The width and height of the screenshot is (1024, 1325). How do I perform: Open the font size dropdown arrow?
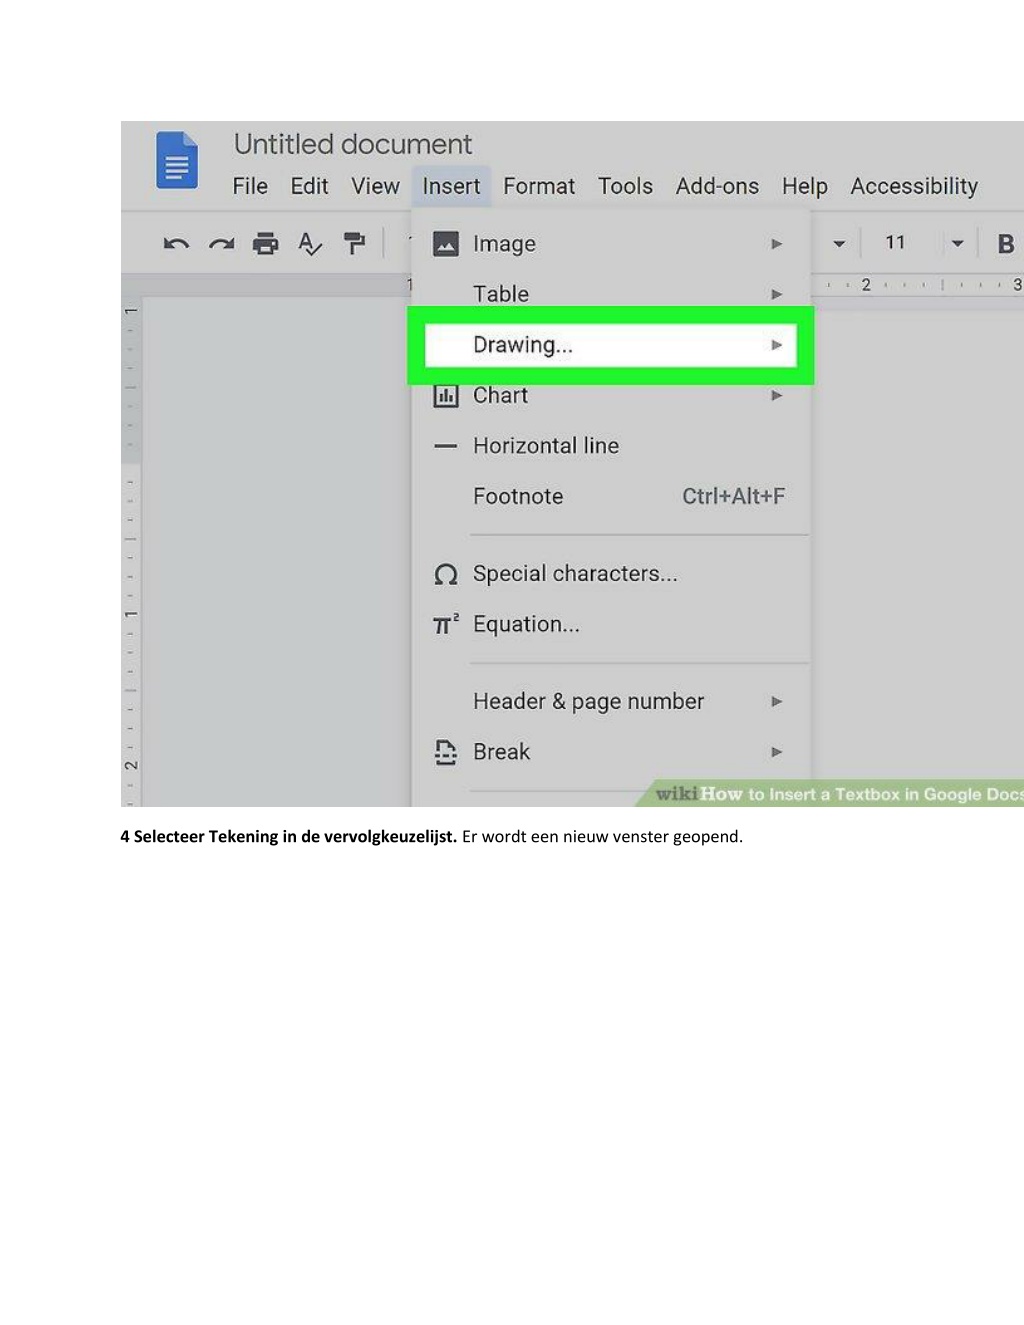tap(957, 243)
